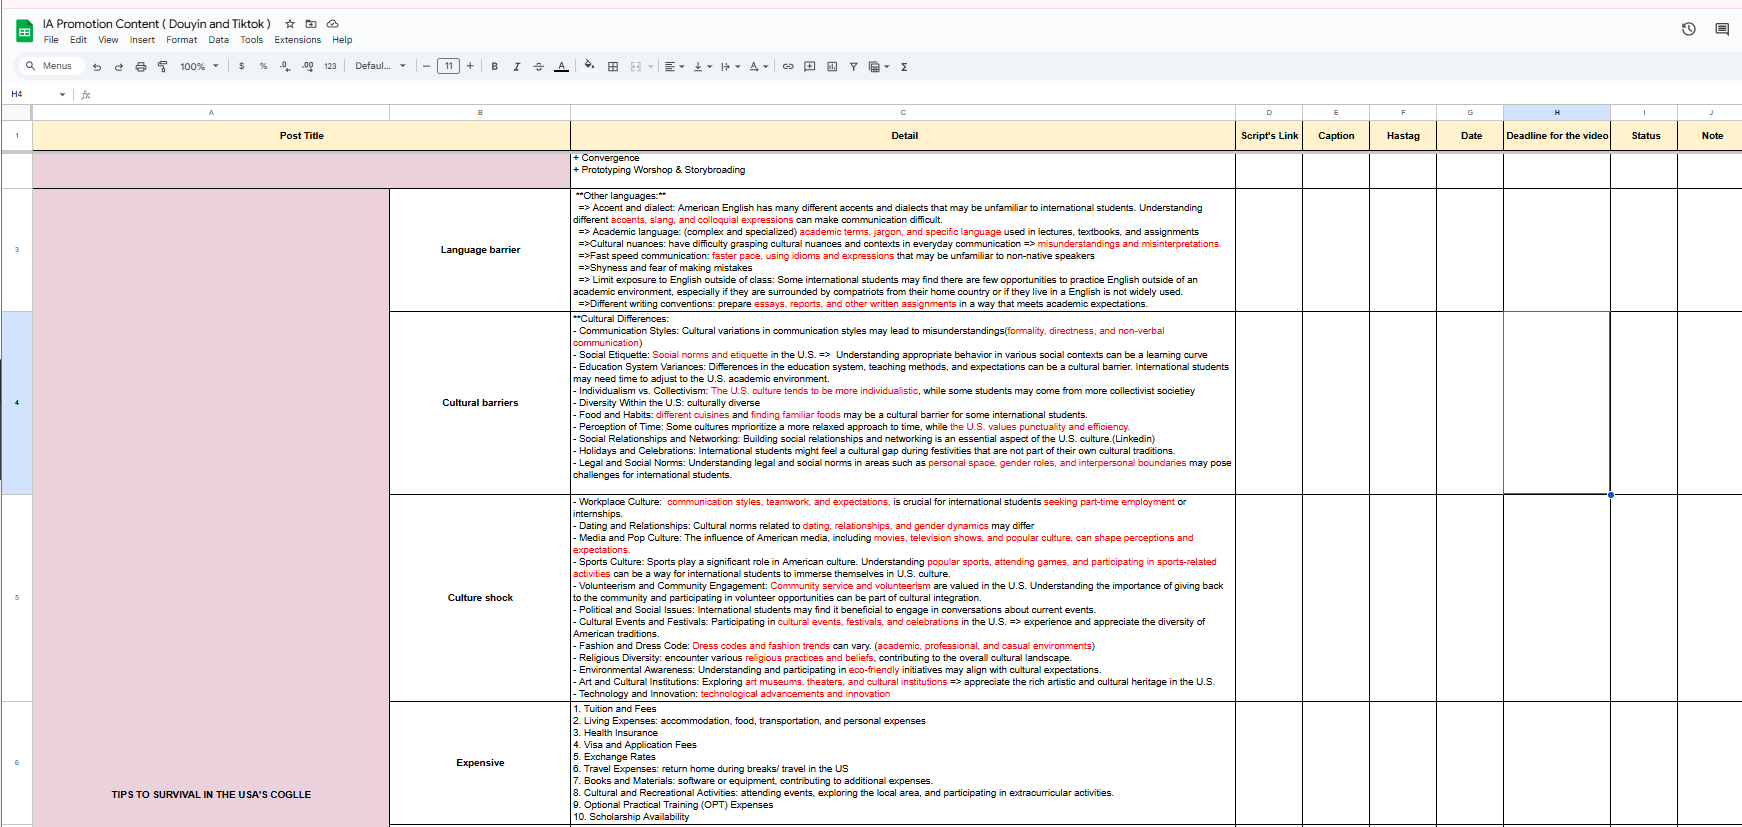The height and width of the screenshot is (827, 1742).
Task: Open the Data menu
Action: pyautogui.click(x=218, y=40)
